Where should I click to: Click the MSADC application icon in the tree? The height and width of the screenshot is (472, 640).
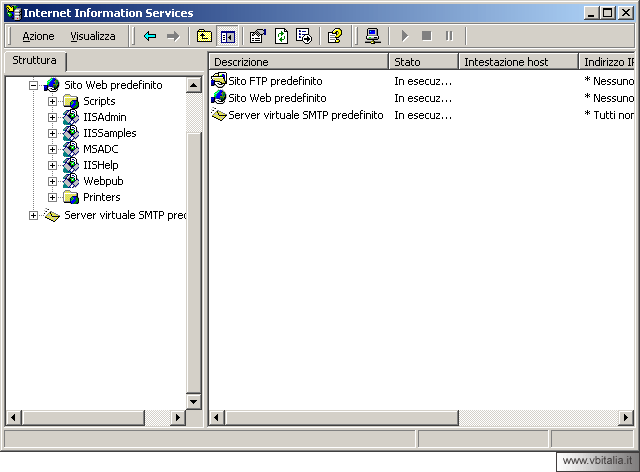[71, 149]
